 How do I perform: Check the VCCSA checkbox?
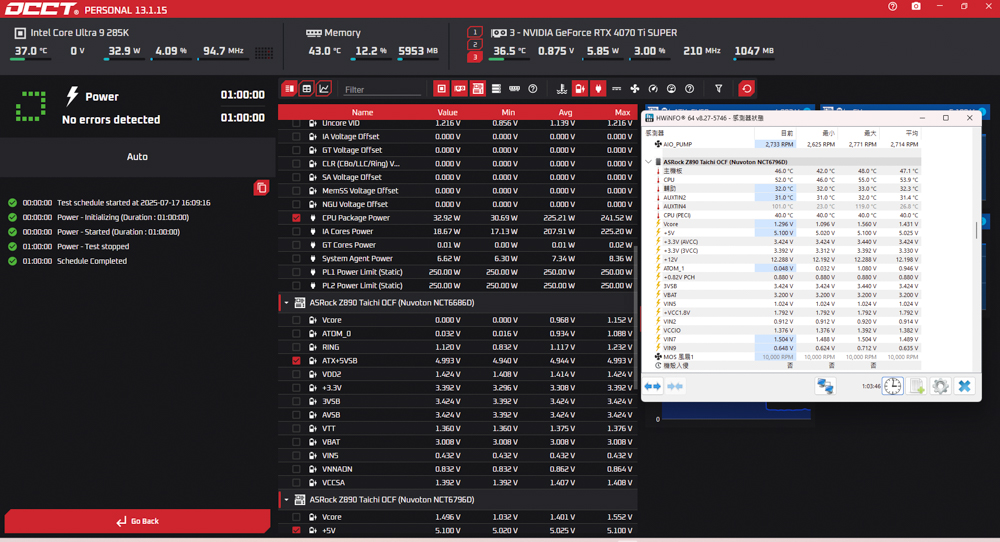(296, 483)
